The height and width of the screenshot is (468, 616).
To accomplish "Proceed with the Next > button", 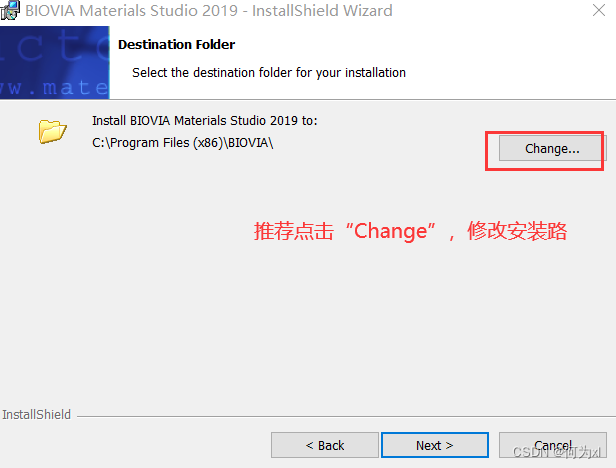I will 434,445.
